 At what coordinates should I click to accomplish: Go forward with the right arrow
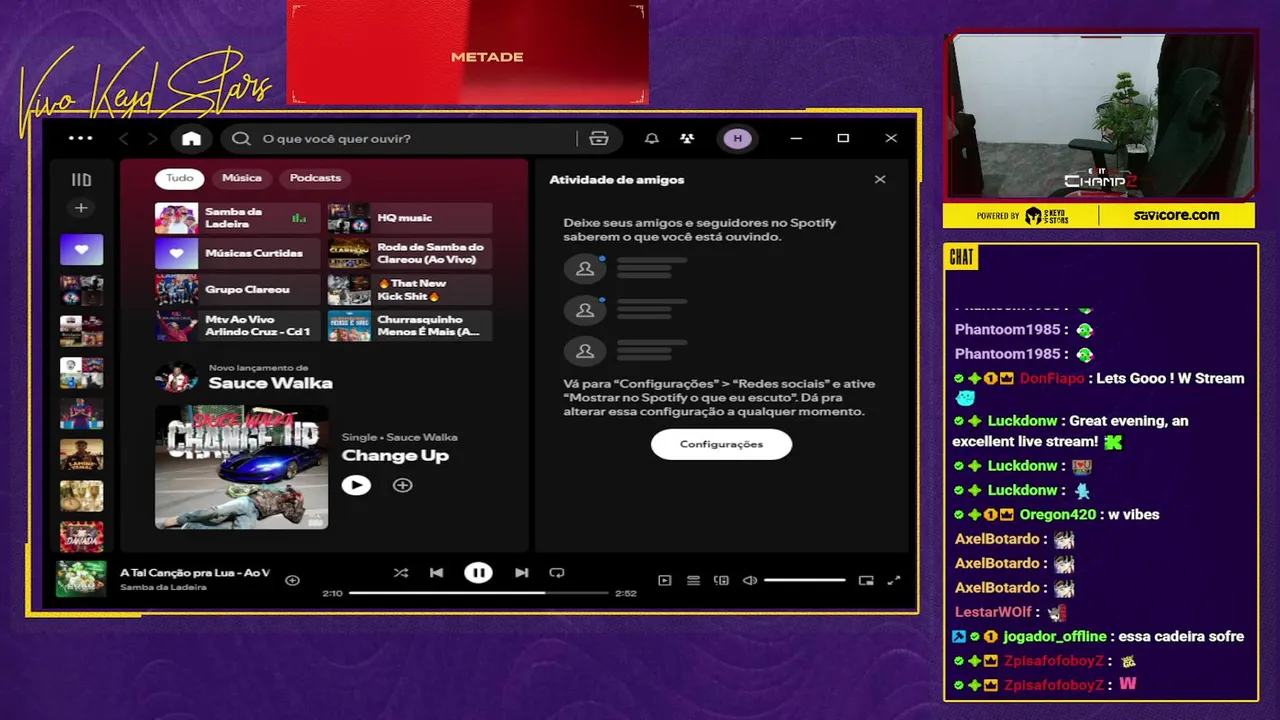coord(152,139)
